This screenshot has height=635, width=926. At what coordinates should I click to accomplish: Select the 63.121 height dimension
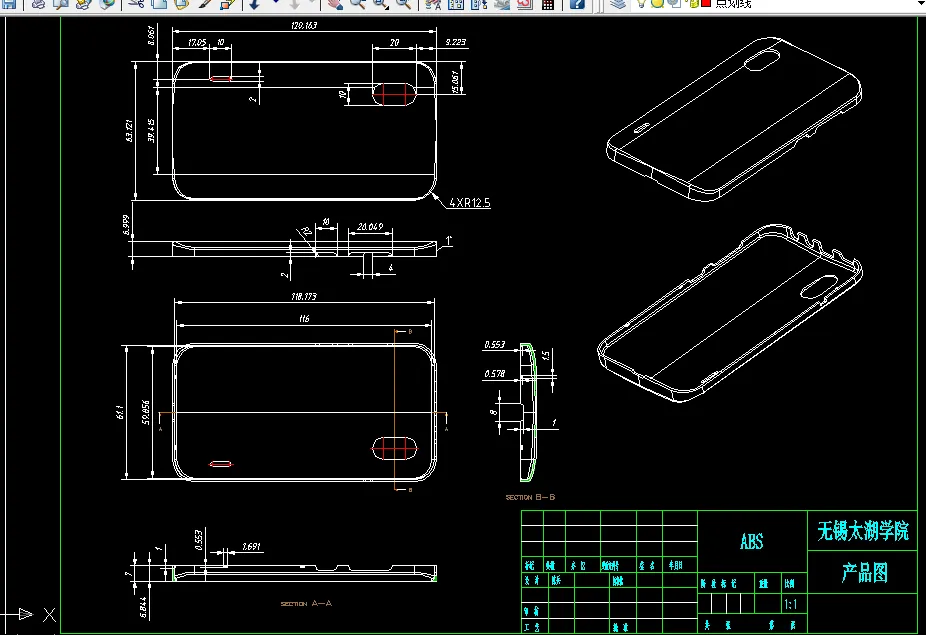tap(129, 131)
